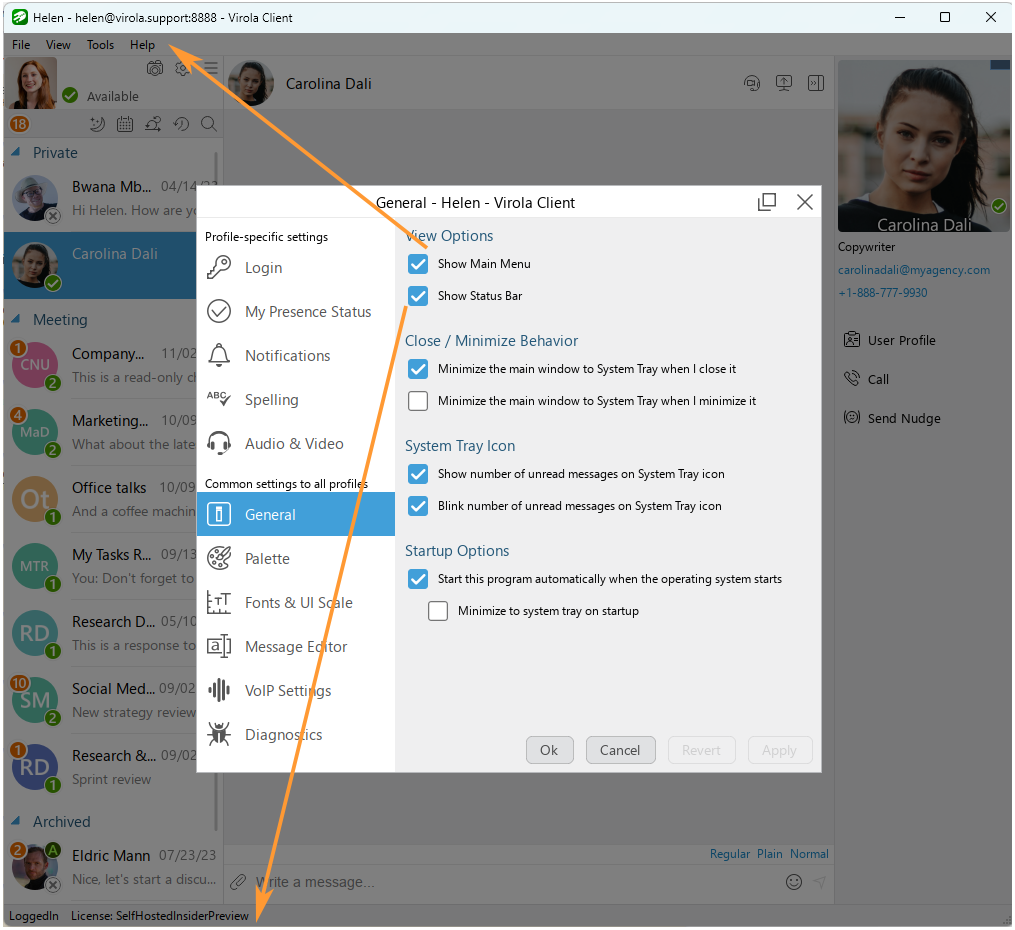Collapse the right info panel icon

point(816,83)
